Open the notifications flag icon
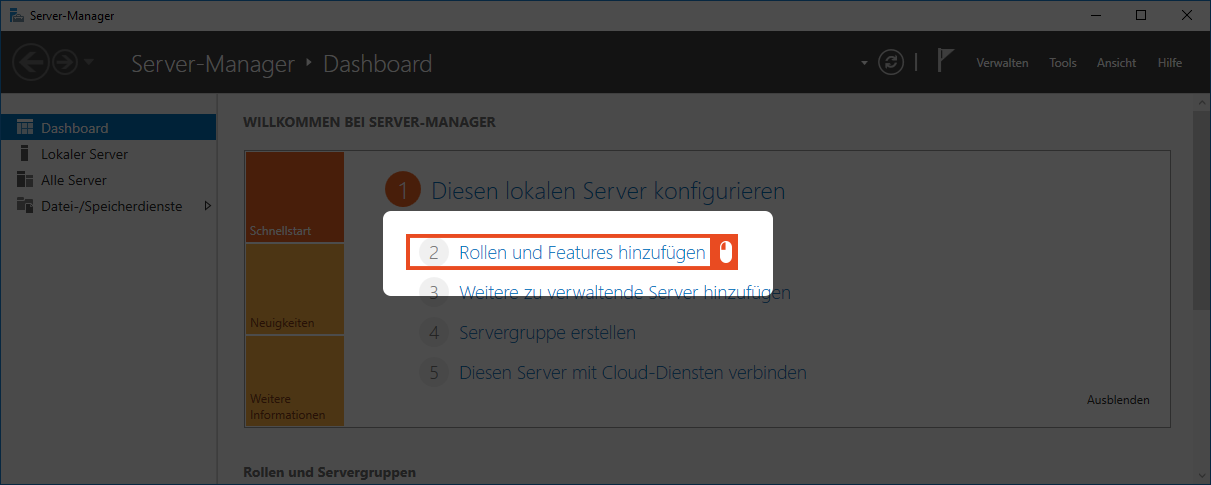The width and height of the screenshot is (1211, 485). (945, 61)
